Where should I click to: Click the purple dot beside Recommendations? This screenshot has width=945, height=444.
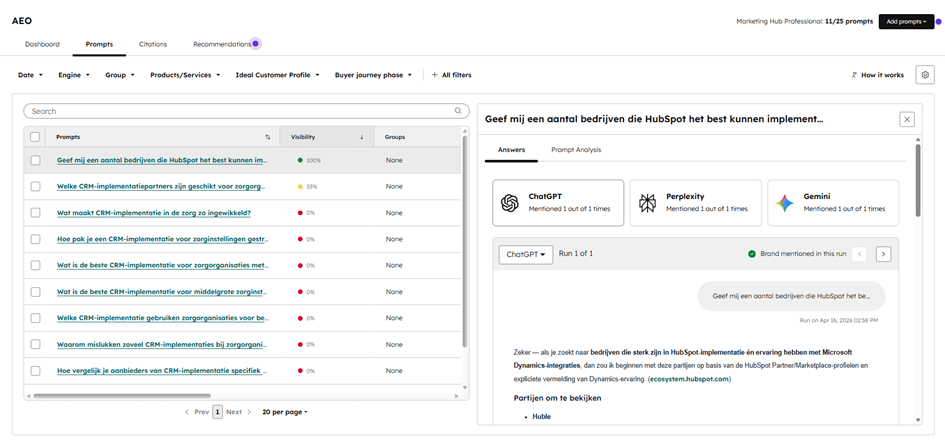(256, 43)
